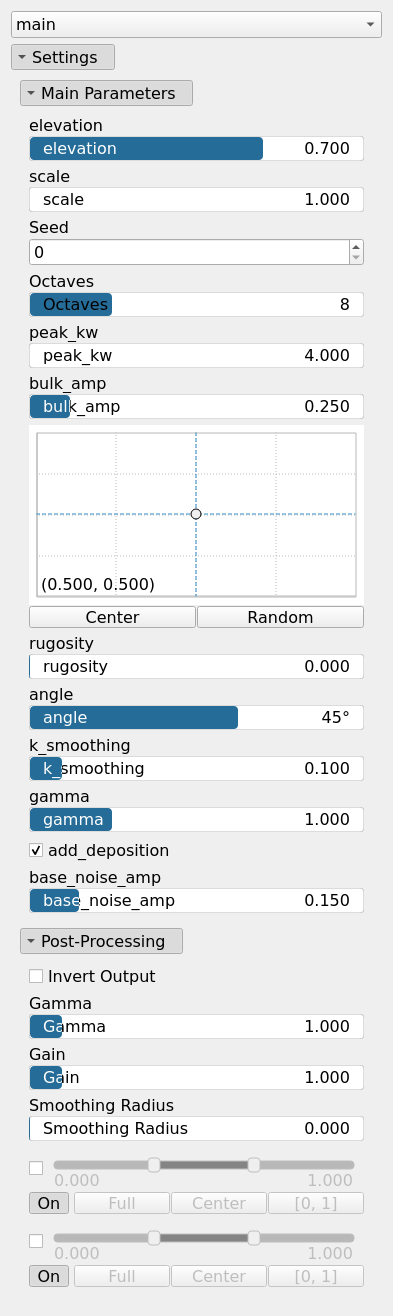Toggle the first On button
Image resolution: width=393 pixels, height=1316 pixels.
49,1203
